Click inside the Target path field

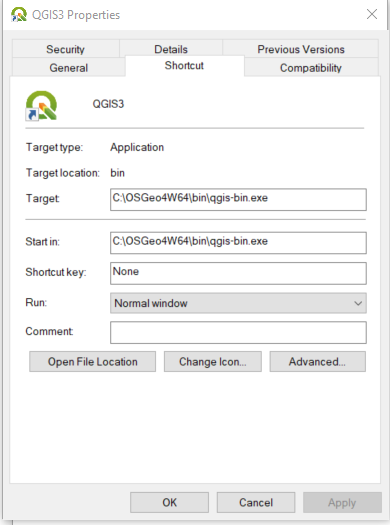(238, 200)
